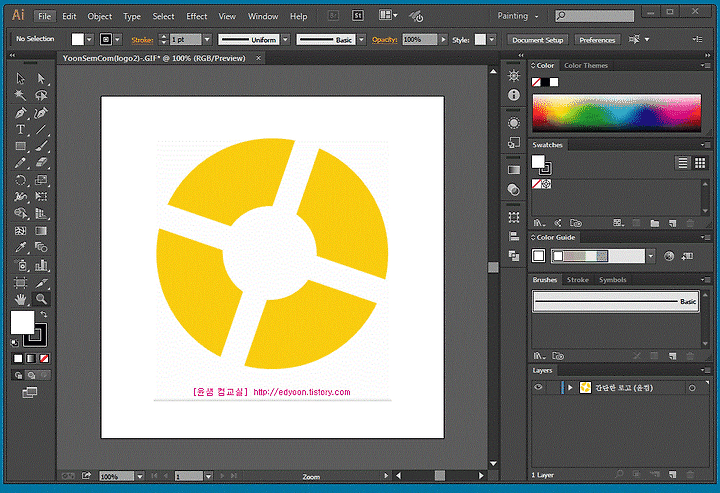Open the Window menu
Image resolution: width=720 pixels, height=493 pixels.
pos(263,16)
